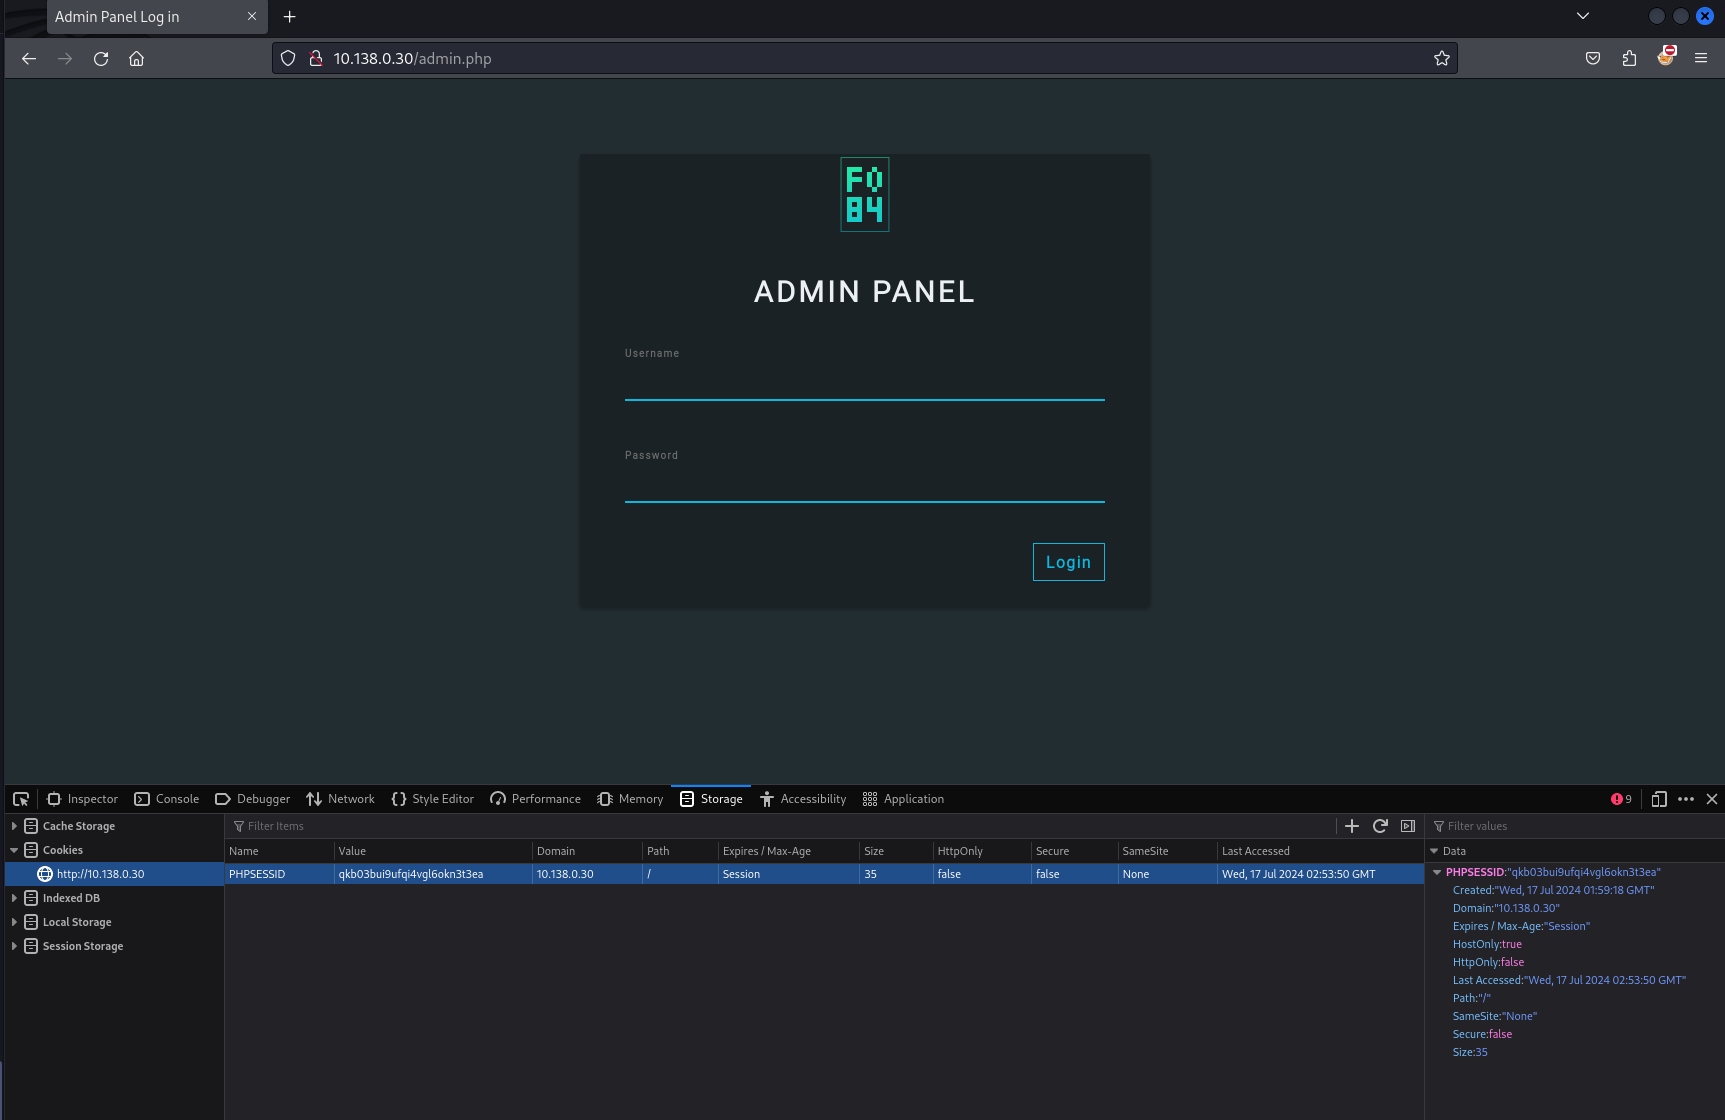Image resolution: width=1725 pixels, height=1120 pixels.
Task: Refresh the storage table with the reload icon
Action: [1380, 826]
